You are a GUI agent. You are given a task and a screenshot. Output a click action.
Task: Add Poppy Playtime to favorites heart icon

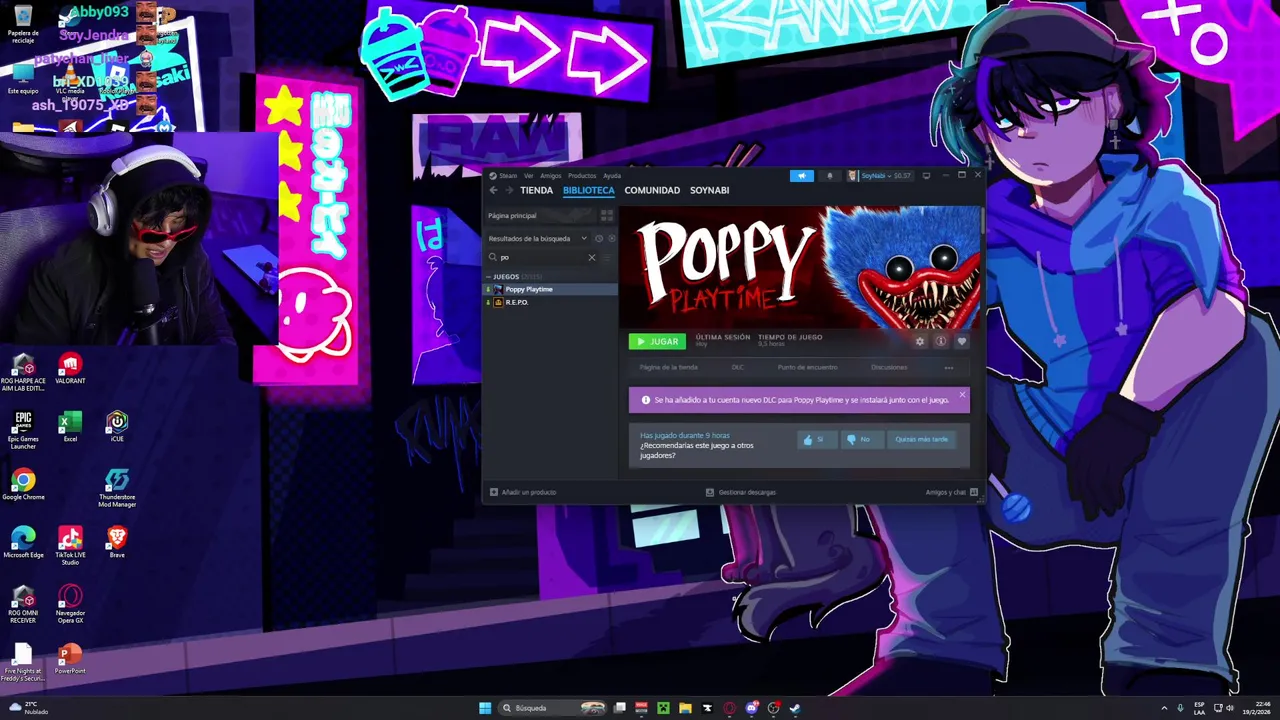point(962,341)
